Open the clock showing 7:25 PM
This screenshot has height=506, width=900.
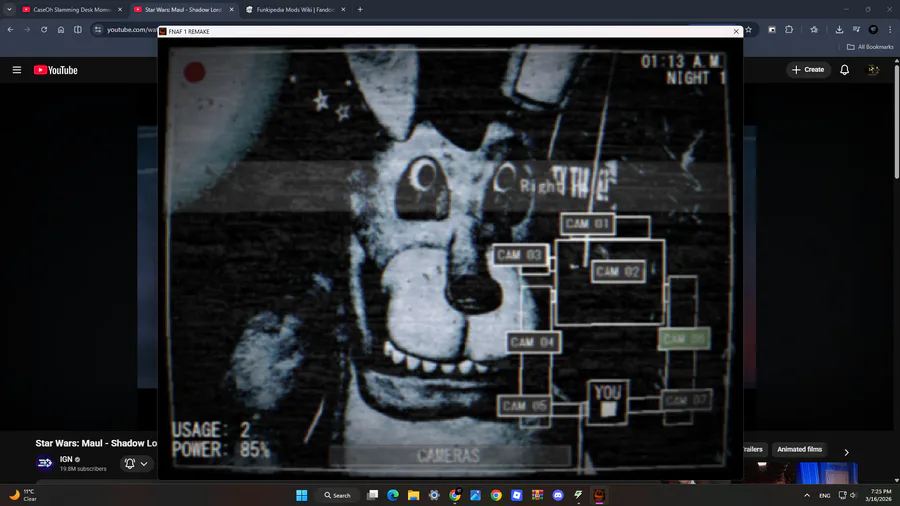tap(880, 495)
